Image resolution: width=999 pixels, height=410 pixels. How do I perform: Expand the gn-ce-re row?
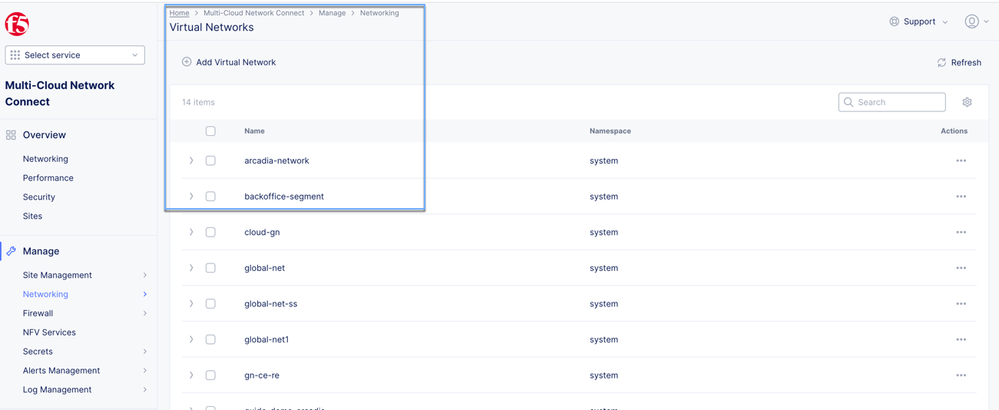[191, 375]
